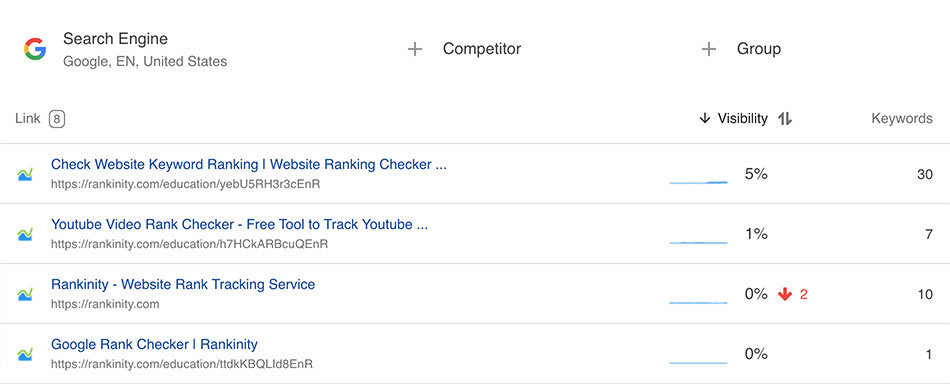The height and width of the screenshot is (384, 950).
Task: Click the red down arrow showing 2
Action: coord(785,294)
